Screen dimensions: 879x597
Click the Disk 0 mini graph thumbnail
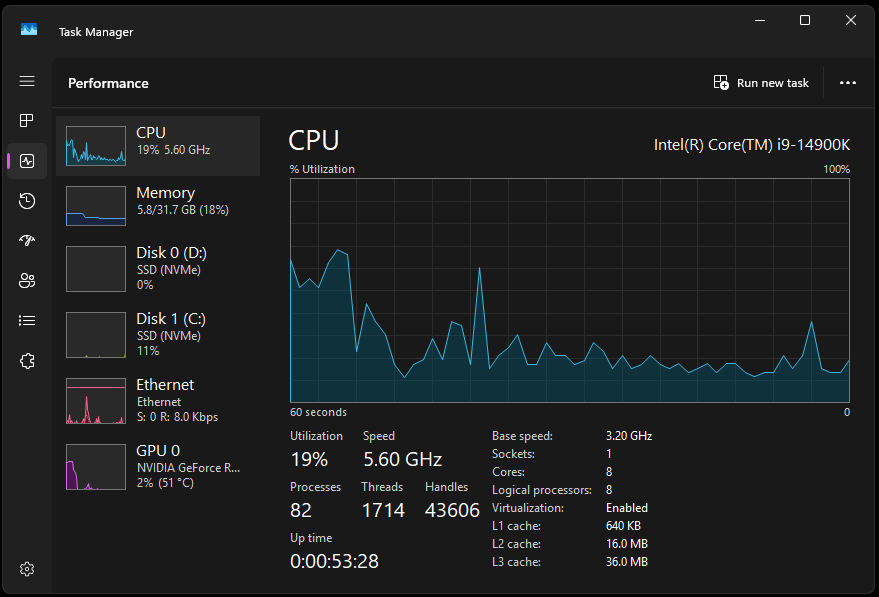pyautogui.click(x=96, y=269)
